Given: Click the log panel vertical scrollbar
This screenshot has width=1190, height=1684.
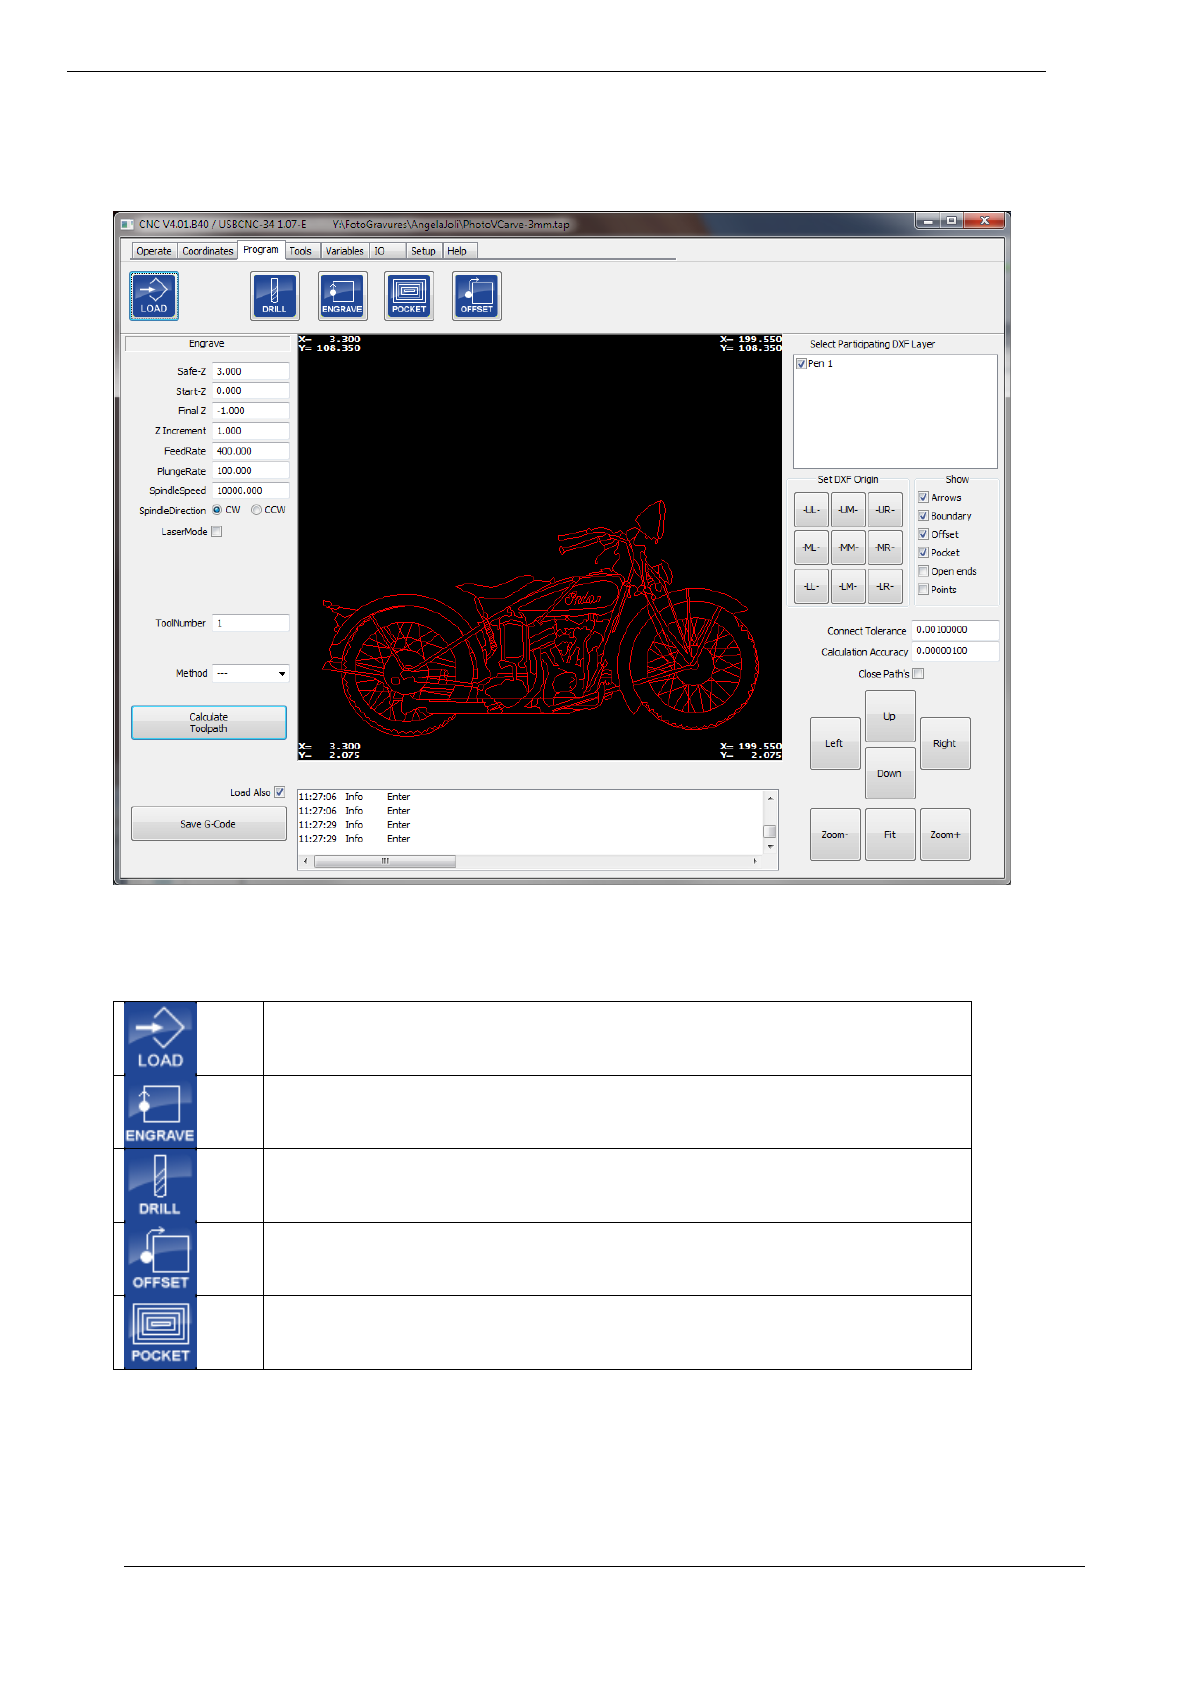Looking at the screenshot, I should pyautogui.click(x=770, y=822).
